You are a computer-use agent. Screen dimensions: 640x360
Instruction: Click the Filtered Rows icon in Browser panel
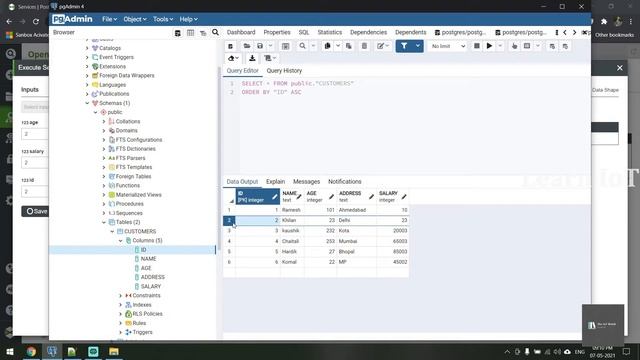point(203,33)
